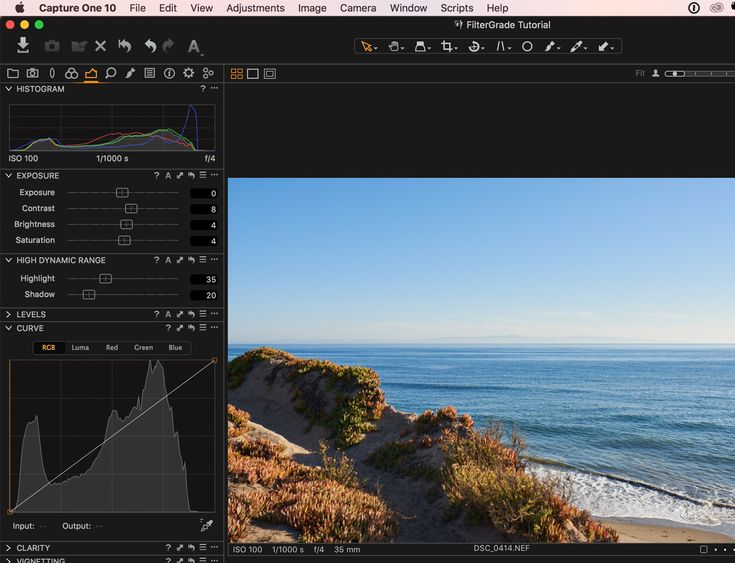Screen dimensions: 735x563
Task: Click the beach photo in viewer
Action: (x=481, y=360)
